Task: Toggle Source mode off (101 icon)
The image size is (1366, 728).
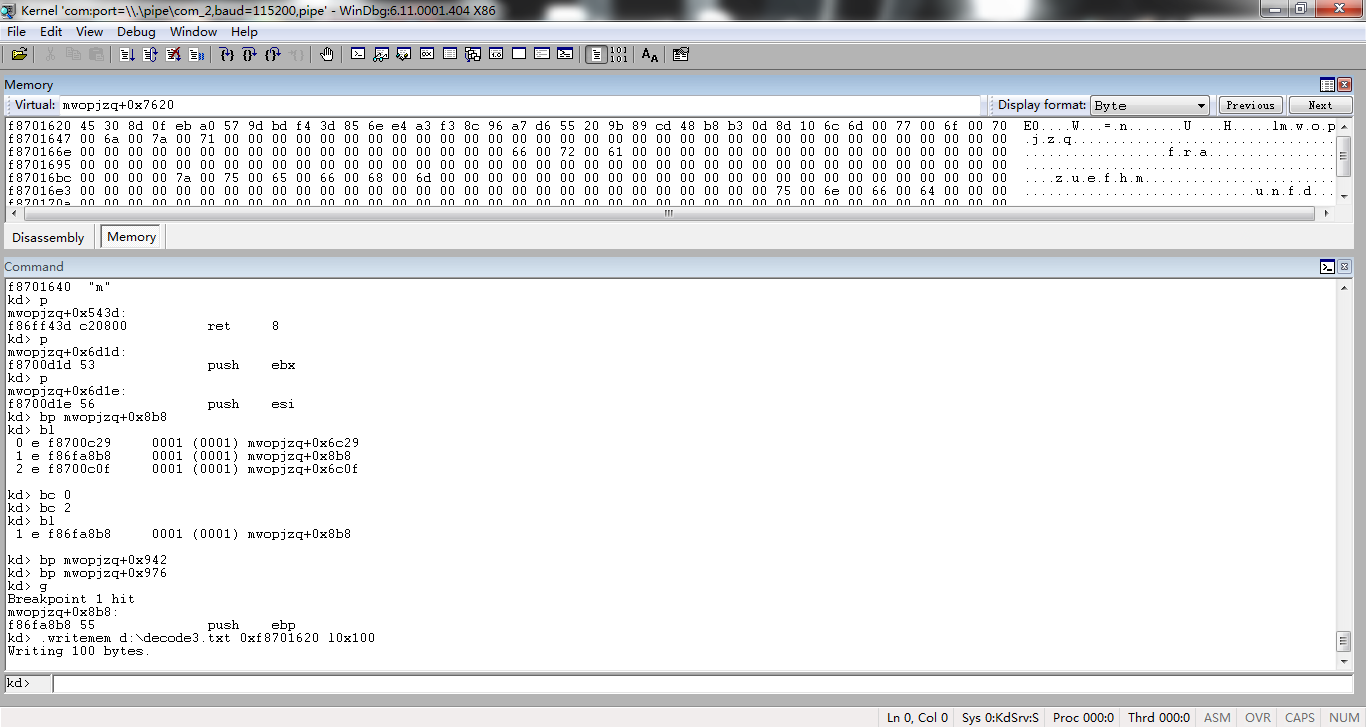Action: (619, 54)
